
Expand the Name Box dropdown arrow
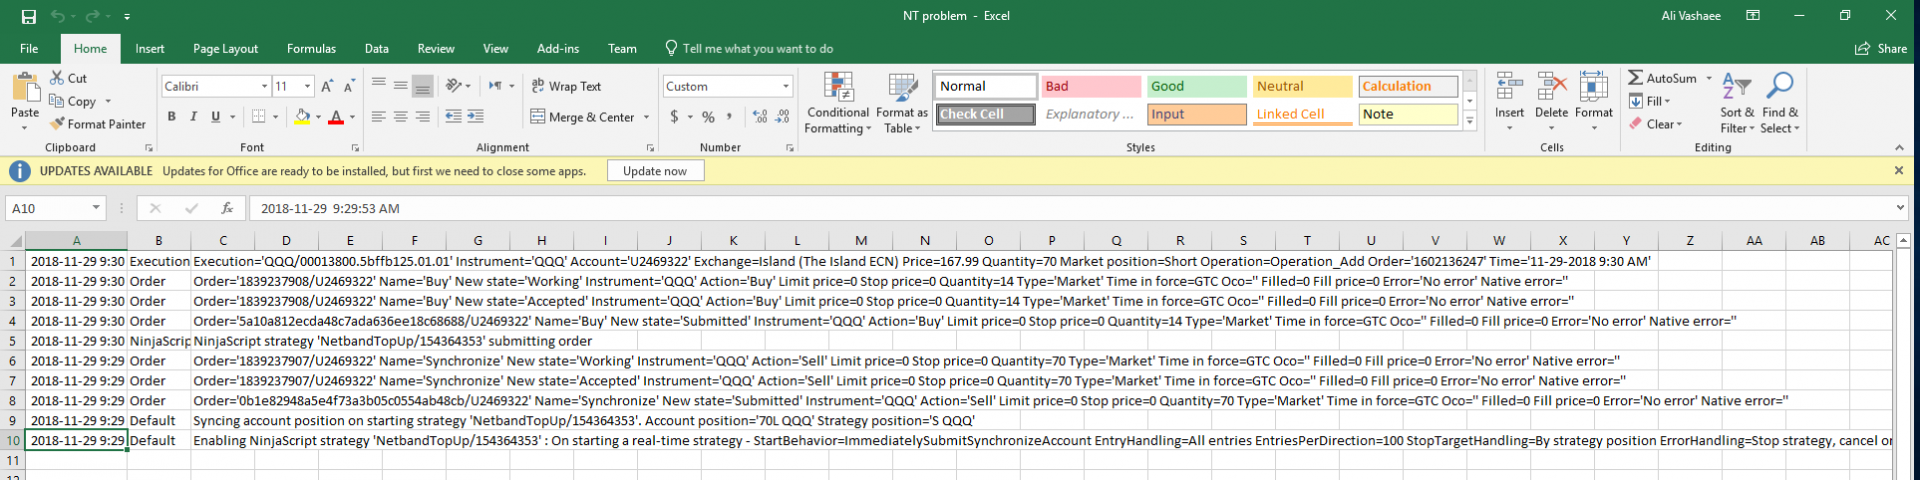(x=96, y=208)
